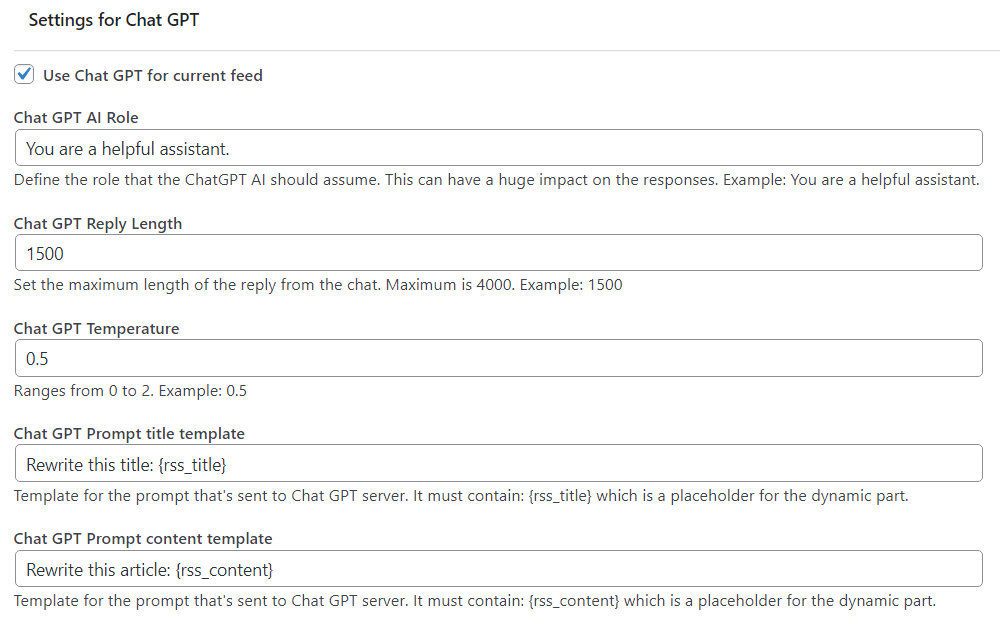
Task: Click the Chat GPT Temperature input box
Action: coord(400,358)
